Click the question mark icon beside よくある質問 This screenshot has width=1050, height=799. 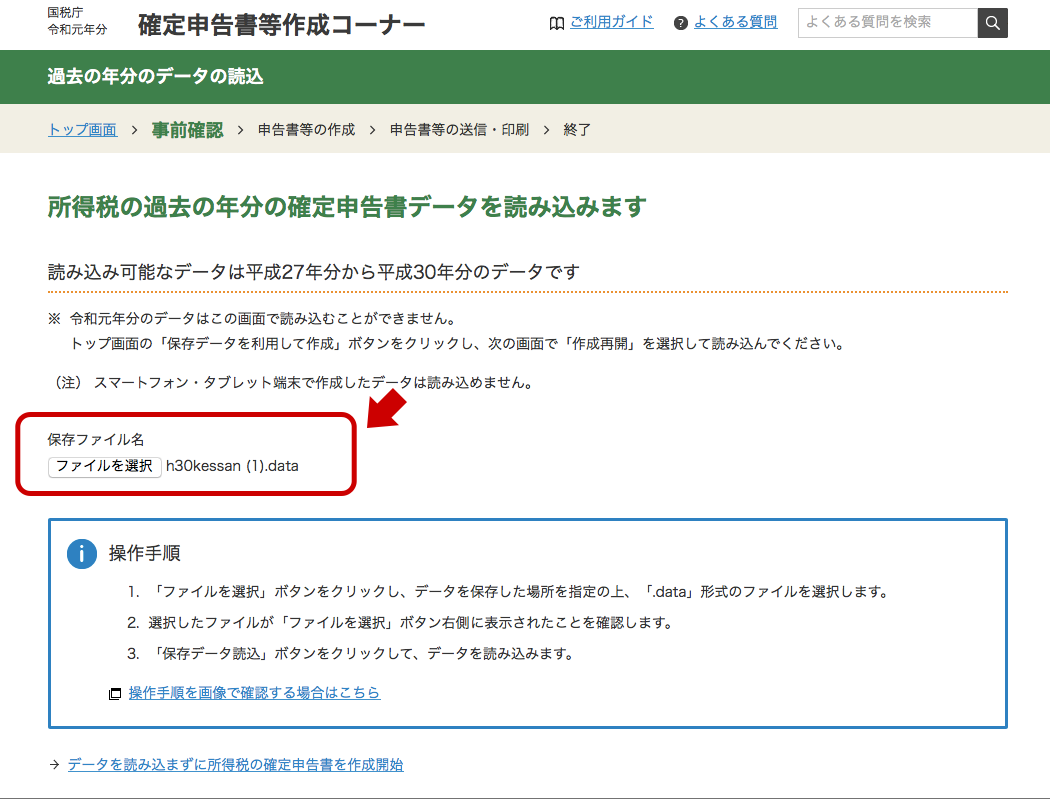[681, 21]
